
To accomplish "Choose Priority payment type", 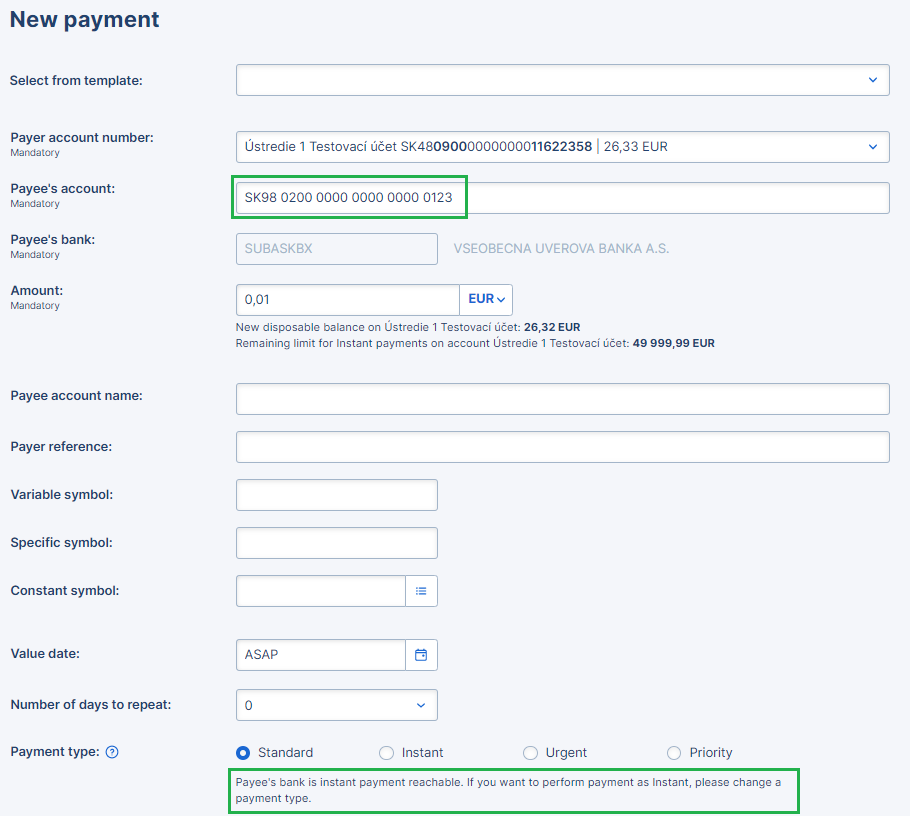I will tap(674, 753).
